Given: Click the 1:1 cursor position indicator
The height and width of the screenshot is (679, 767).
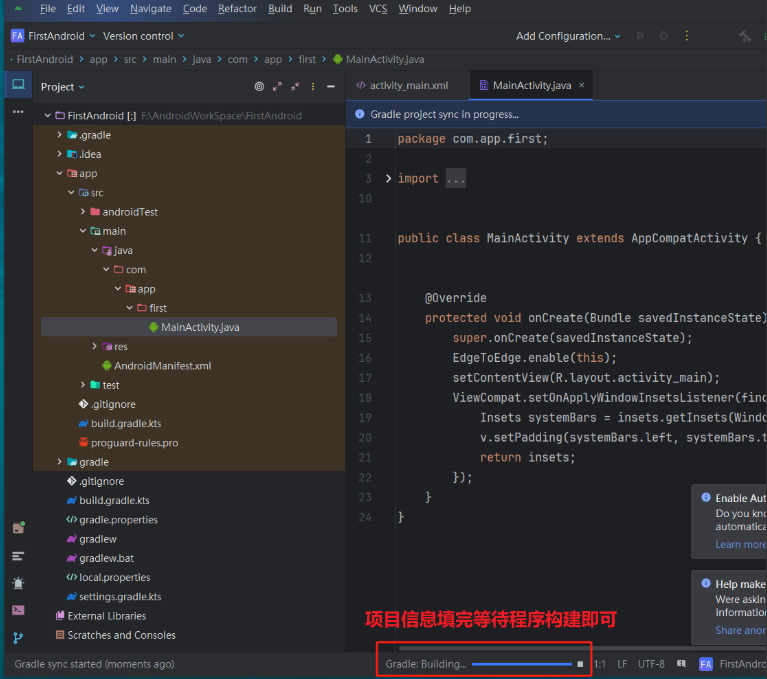Looking at the screenshot, I should 600,664.
